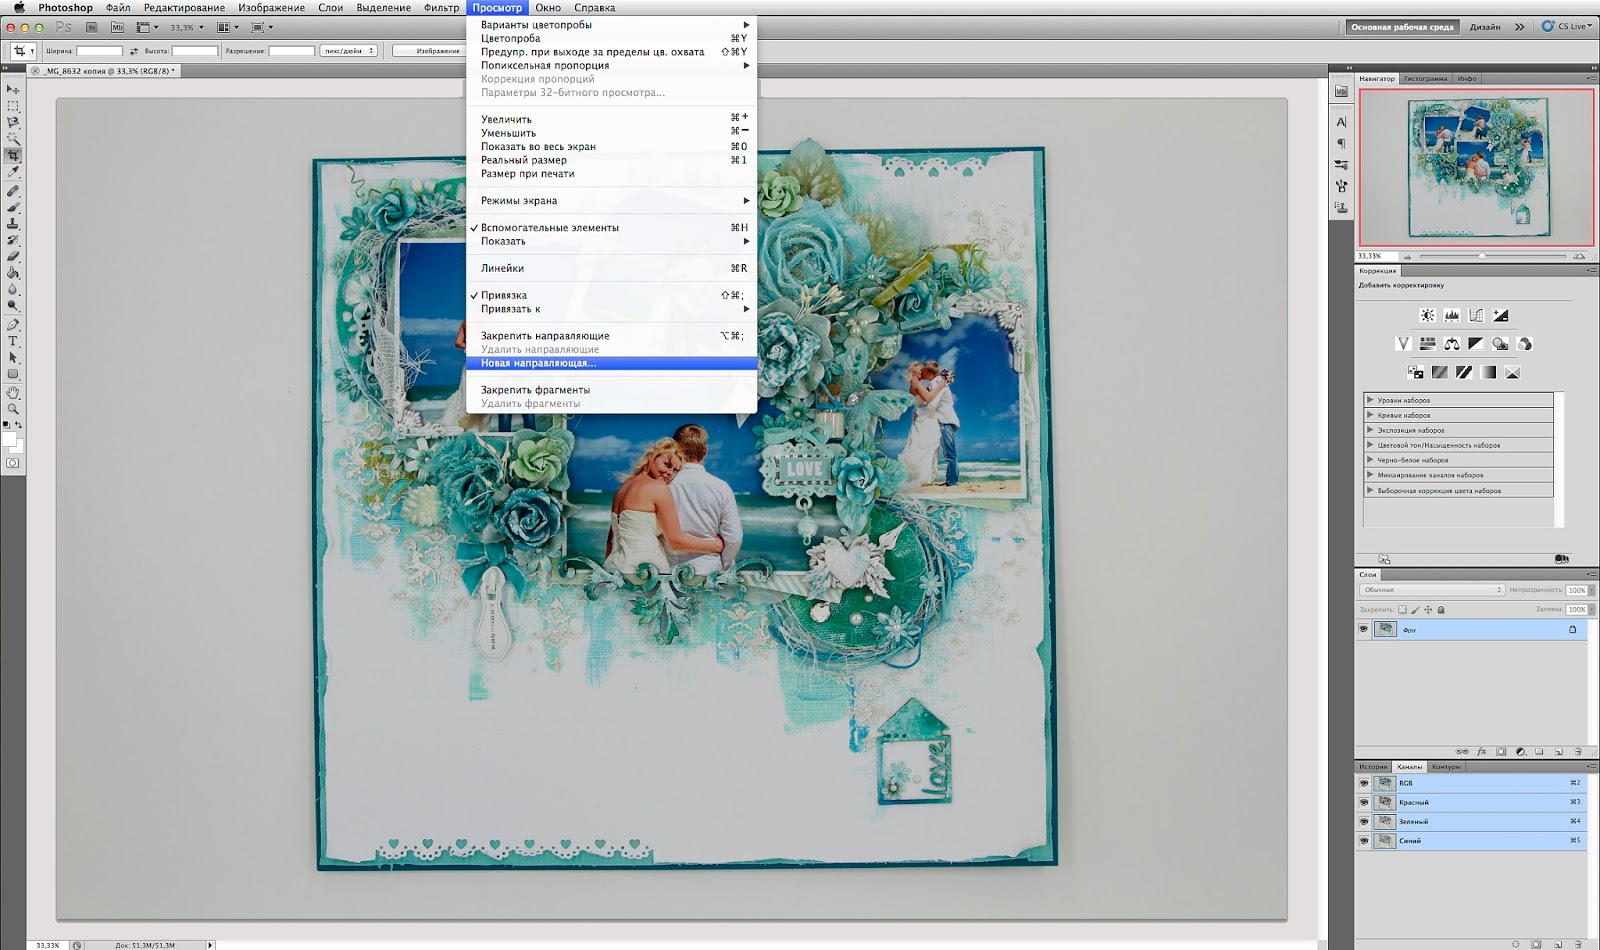This screenshot has height=950, width=1600.
Task: Toggle visibility of the Синий channel
Action: [x=1364, y=840]
